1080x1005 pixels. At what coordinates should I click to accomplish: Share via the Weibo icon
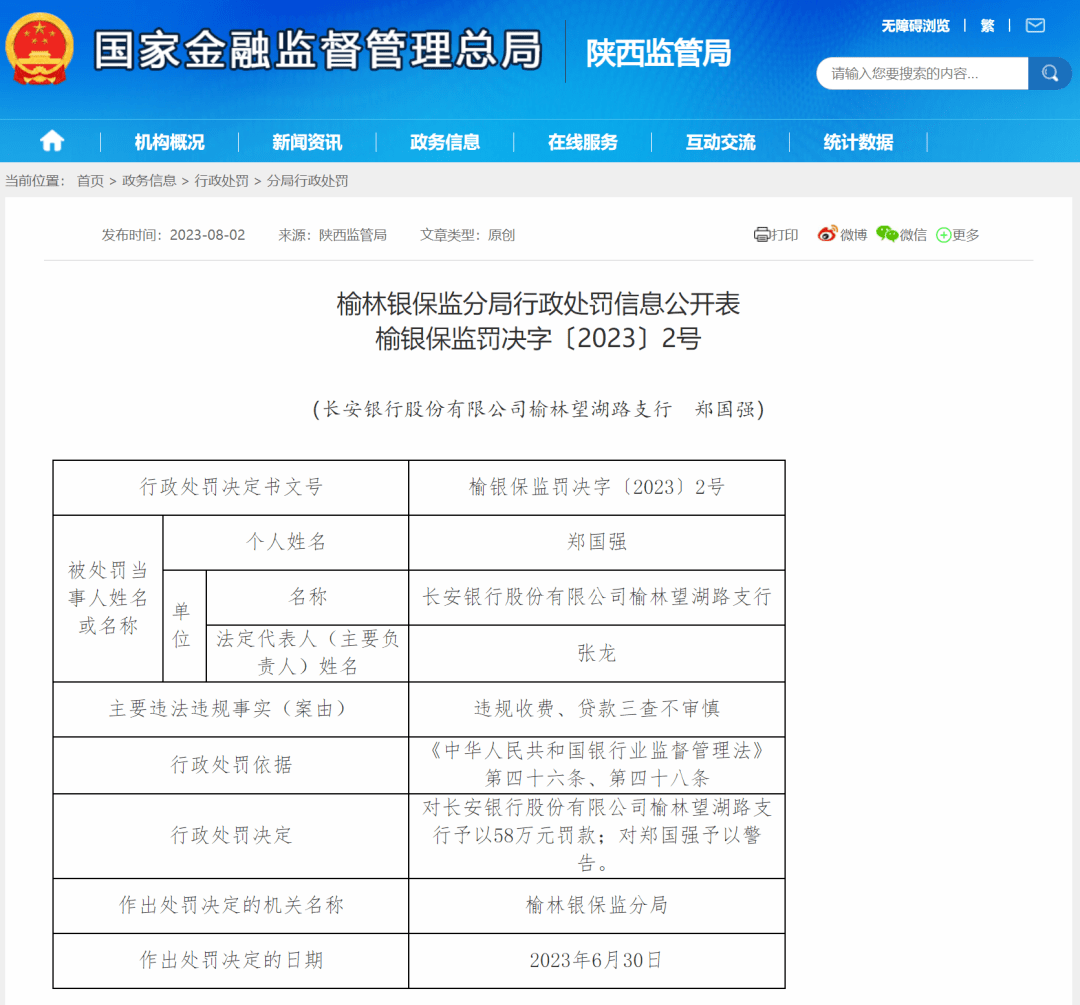[827, 235]
